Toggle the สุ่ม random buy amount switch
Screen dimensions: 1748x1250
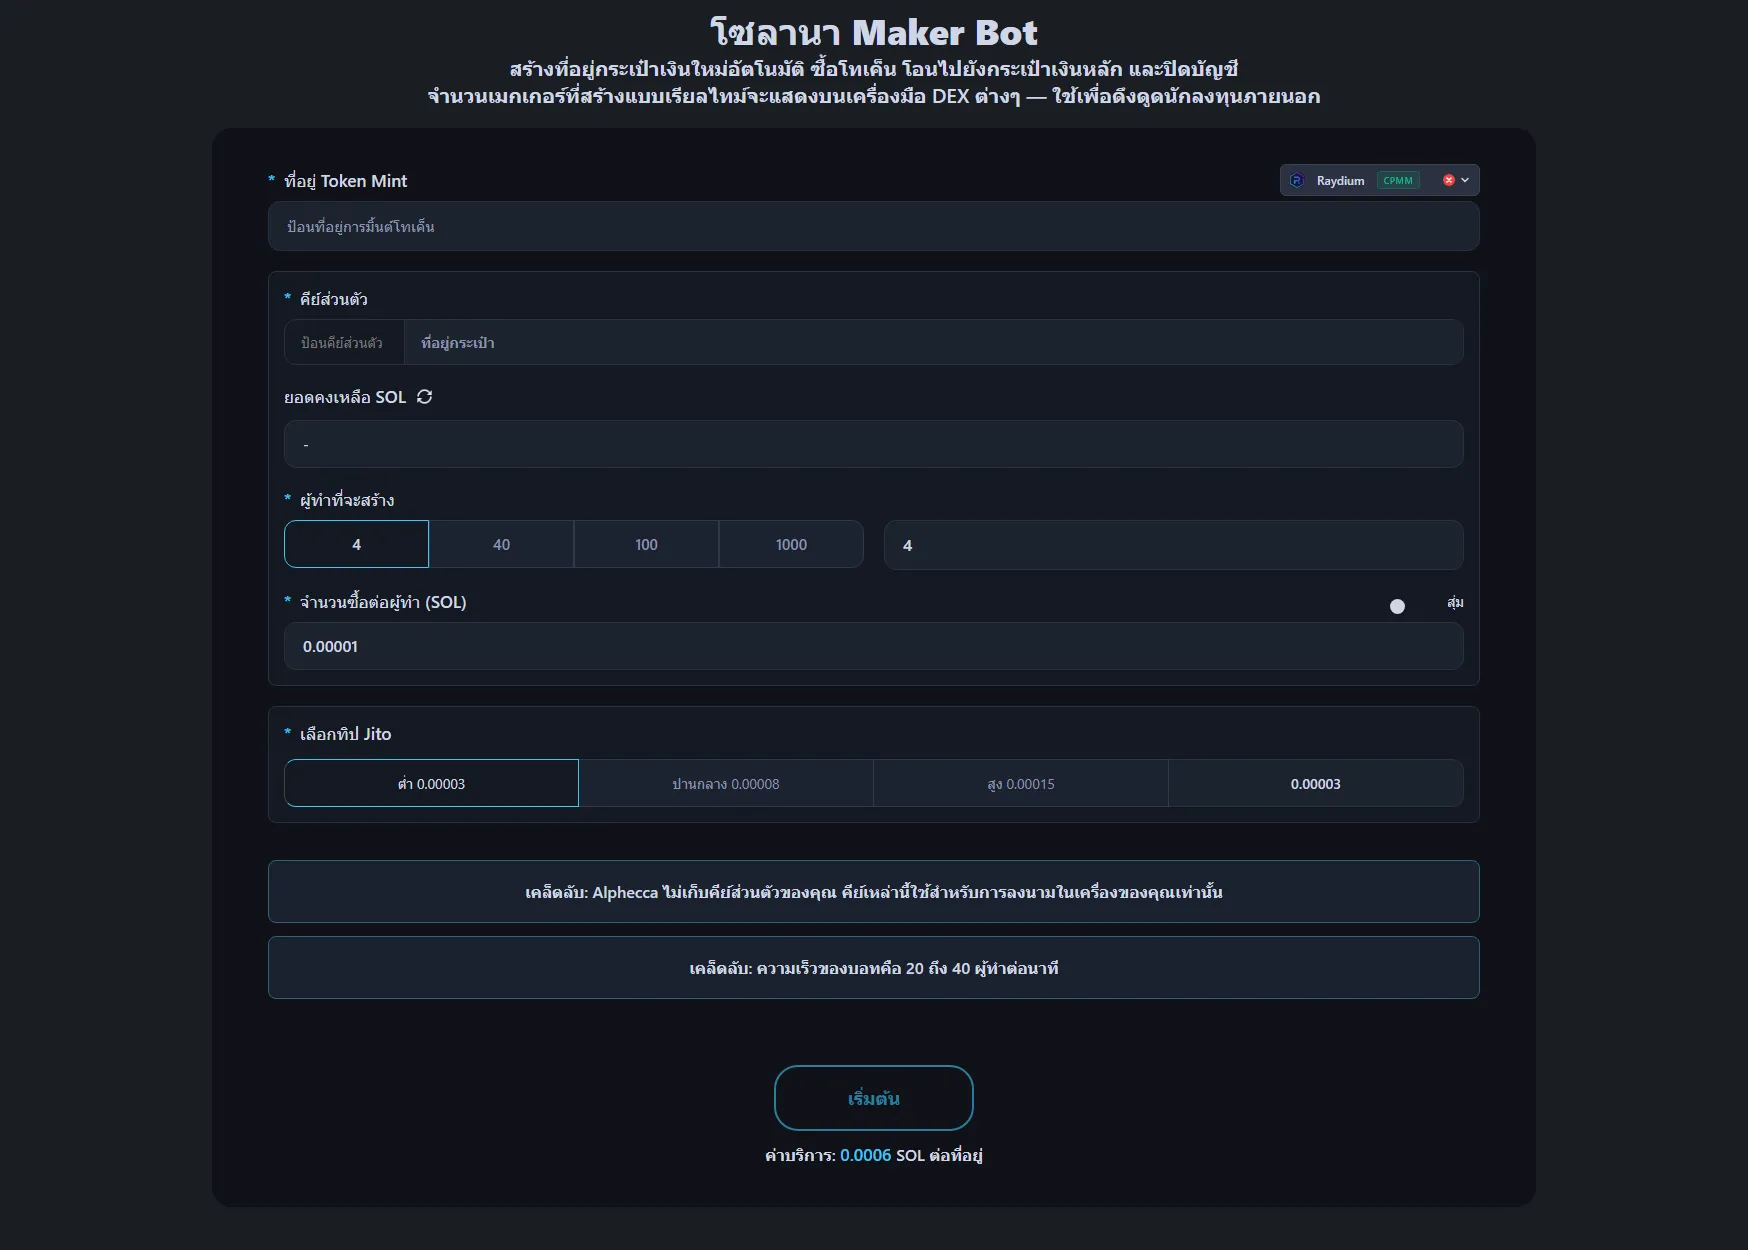point(1397,606)
